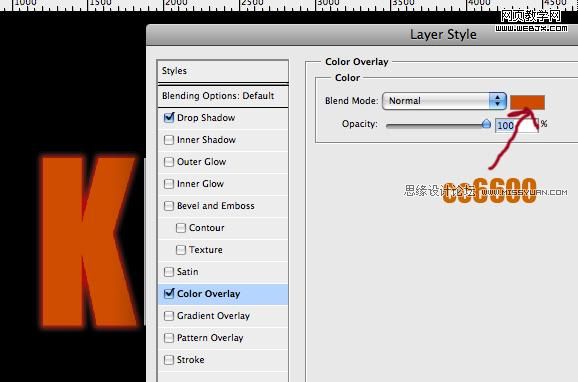
Task: Click the Blend Mode dropdown arrow stepper
Action: click(x=498, y=101)
